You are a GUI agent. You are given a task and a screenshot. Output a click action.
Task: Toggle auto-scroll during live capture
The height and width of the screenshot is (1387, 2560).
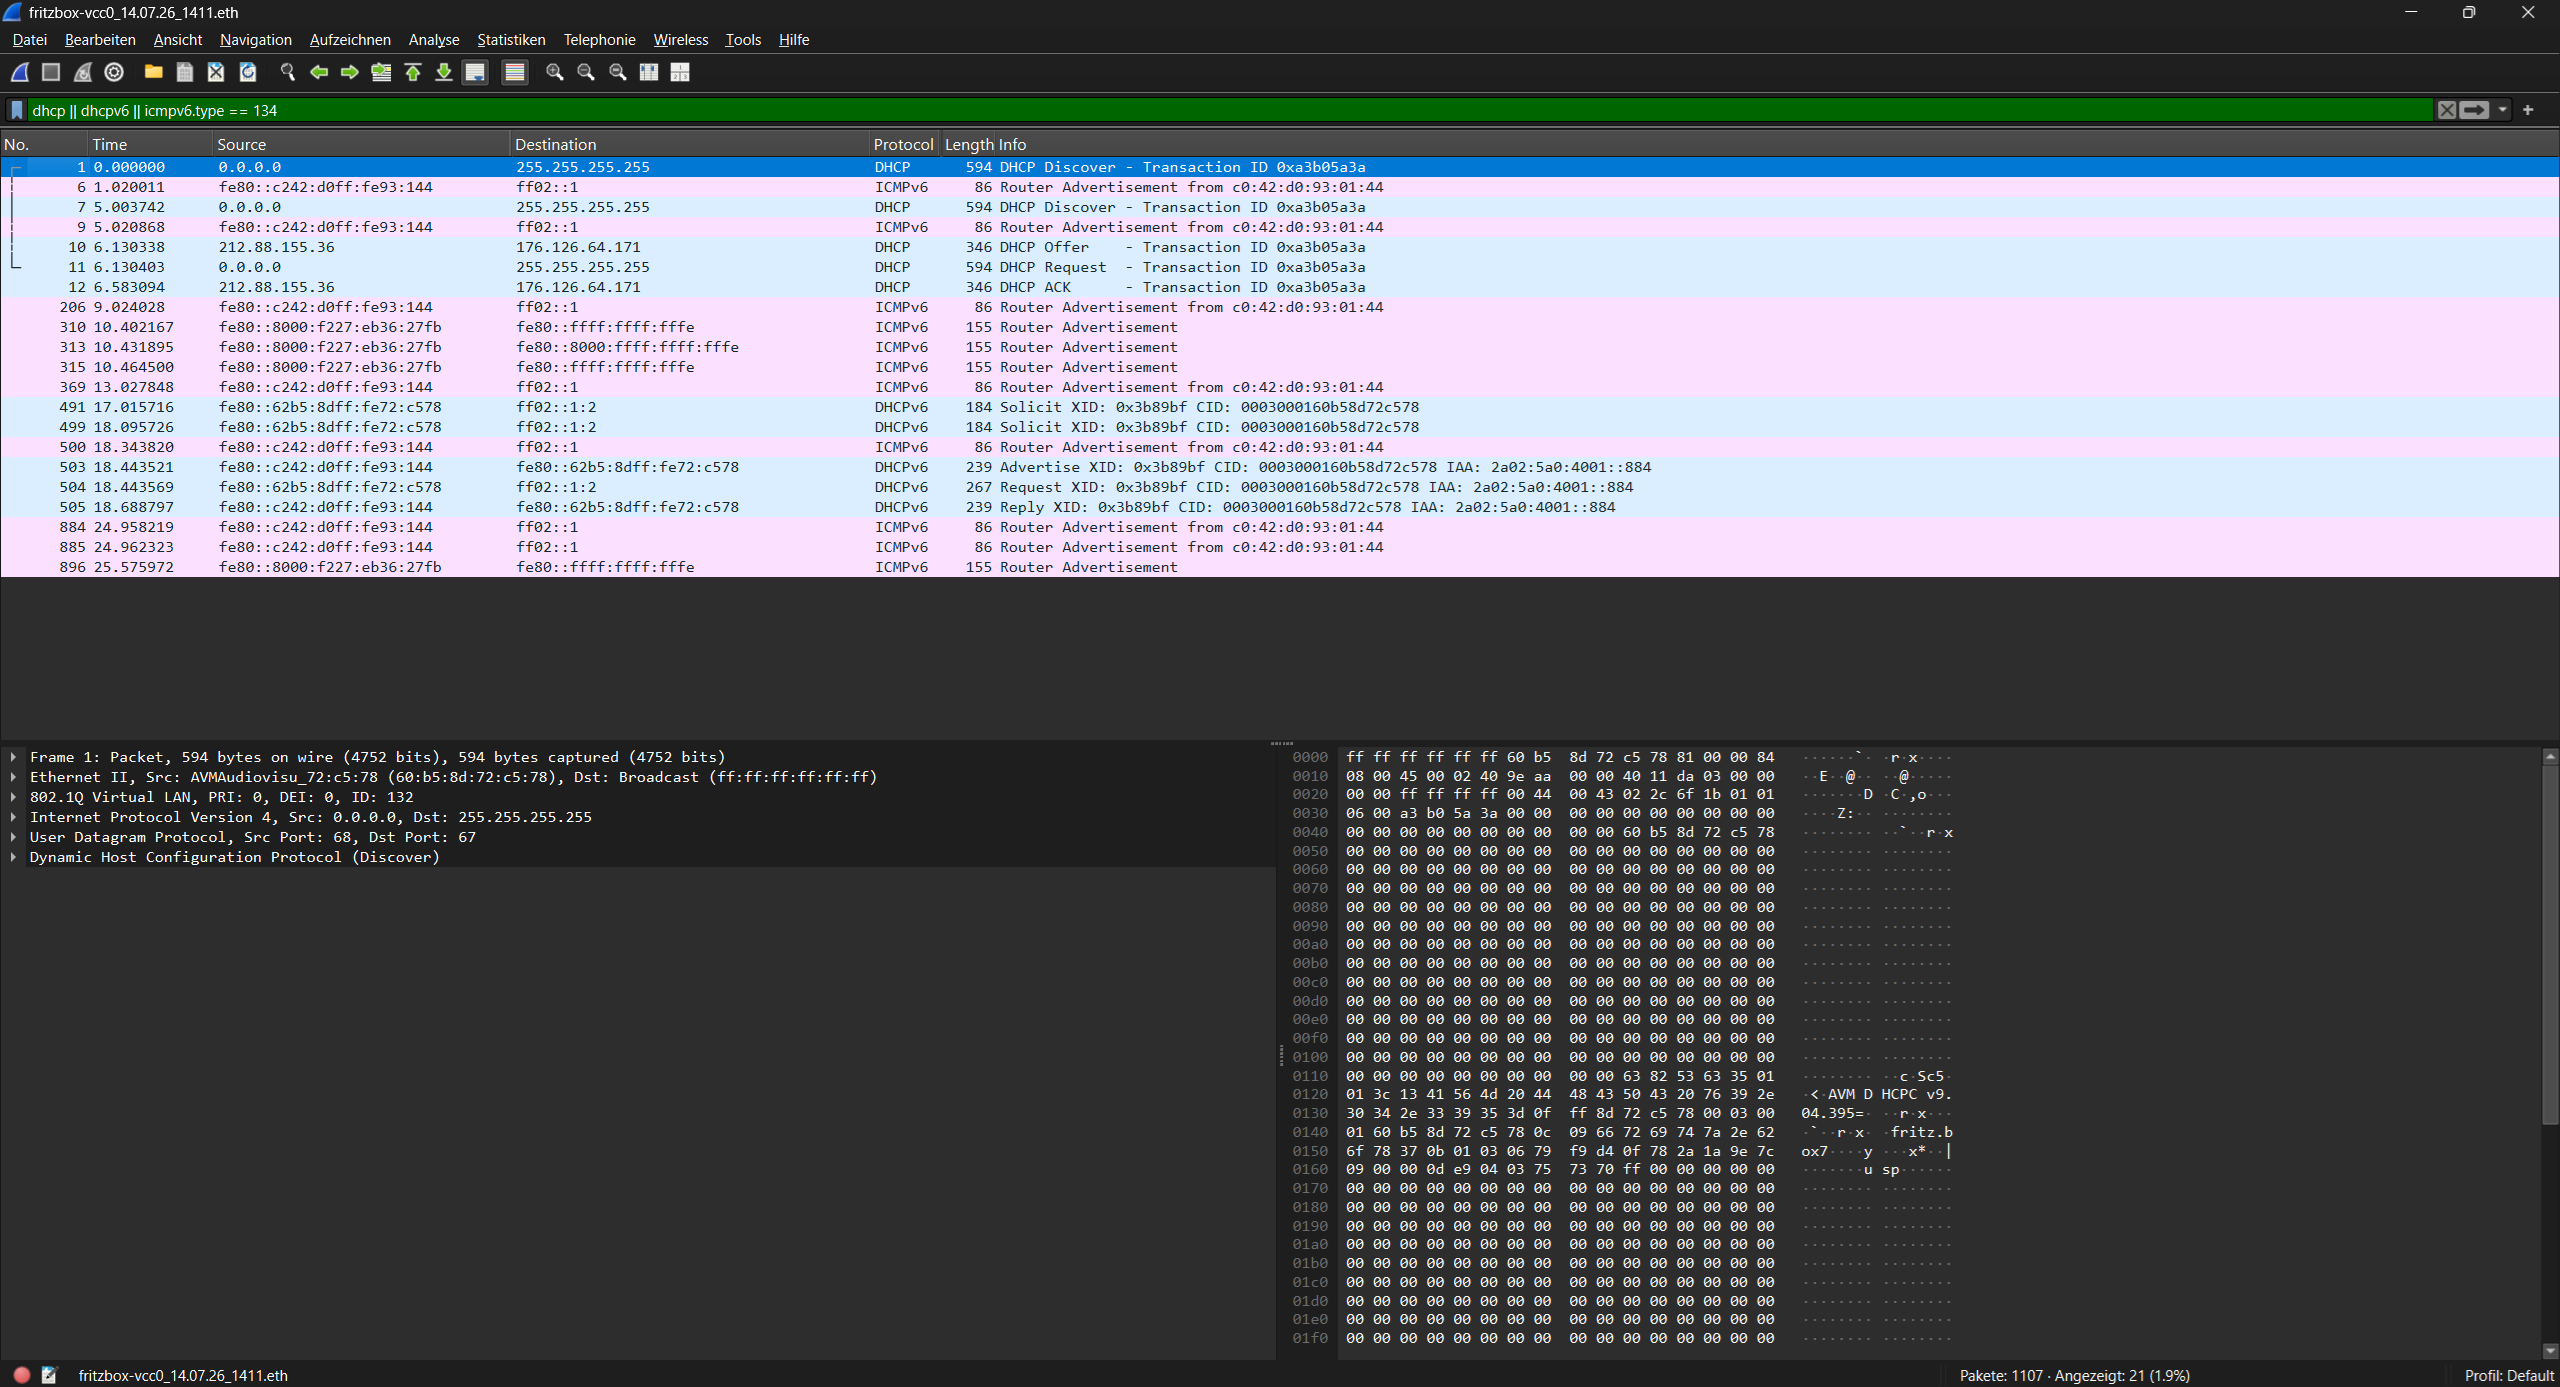pos(475,72)
